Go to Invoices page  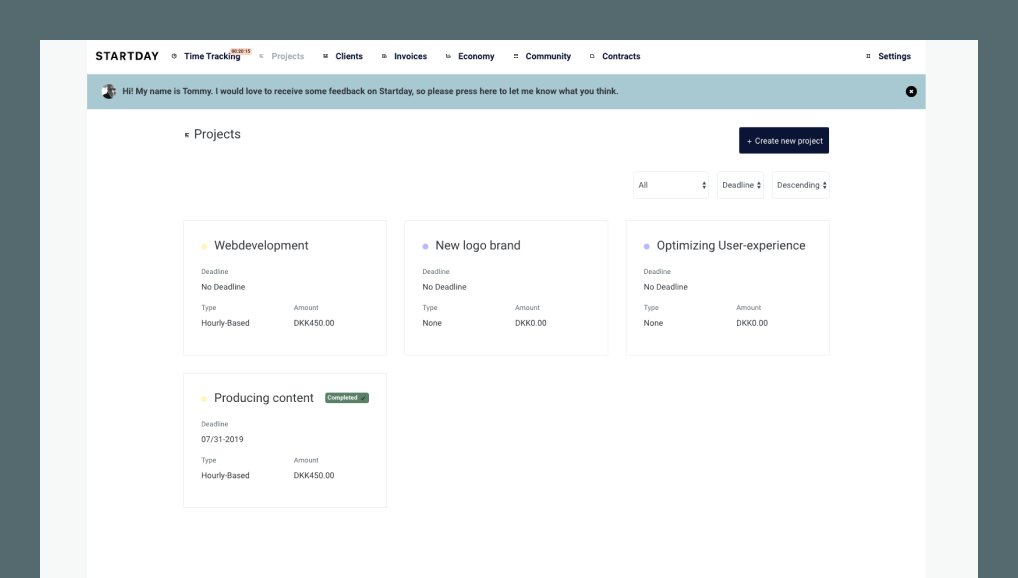pyautogui.click(x=410, y=57)
